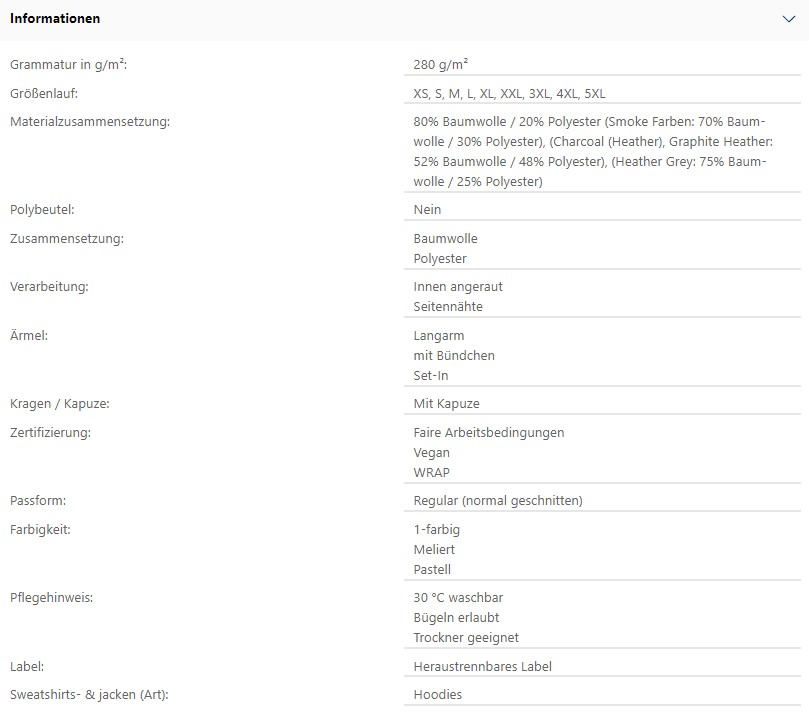Select Polyester under Zusammensetzung
The width and height of the screenshot is (809, 720).
440,258
